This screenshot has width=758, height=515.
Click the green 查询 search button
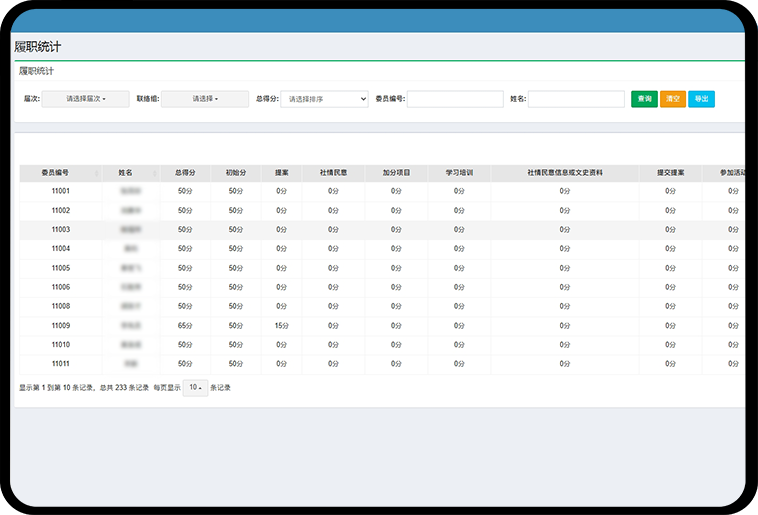[644, 99]
